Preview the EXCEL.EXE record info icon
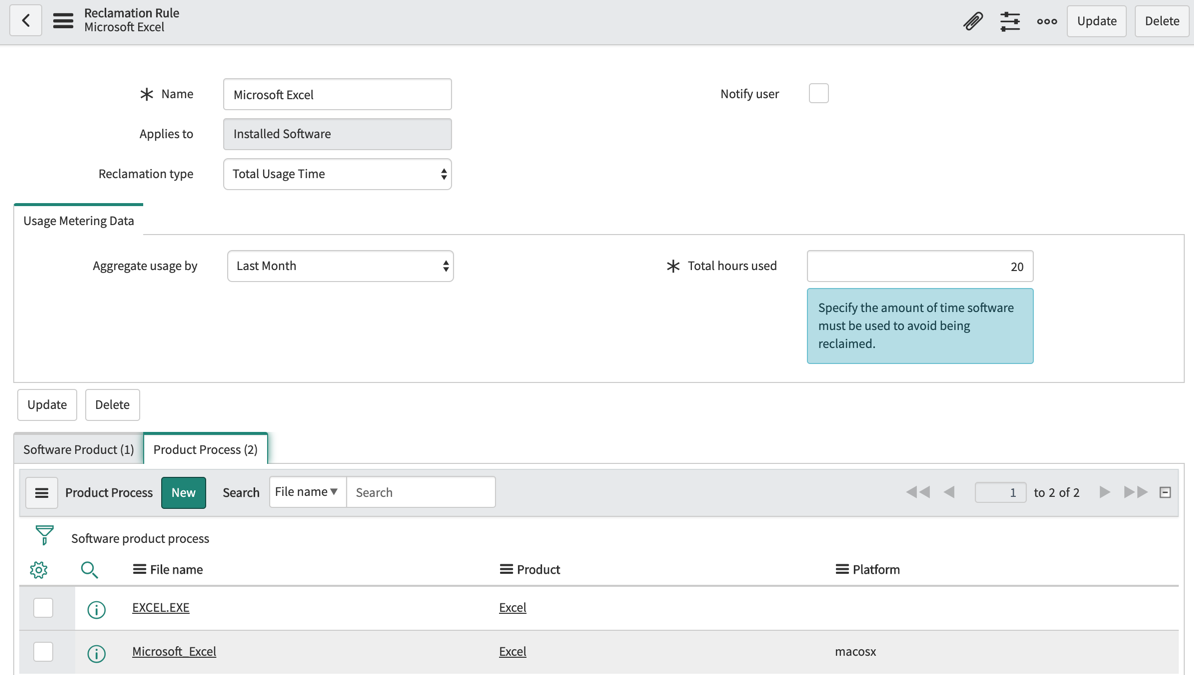This screenshot has width=1194, height=675. point(96,609)
